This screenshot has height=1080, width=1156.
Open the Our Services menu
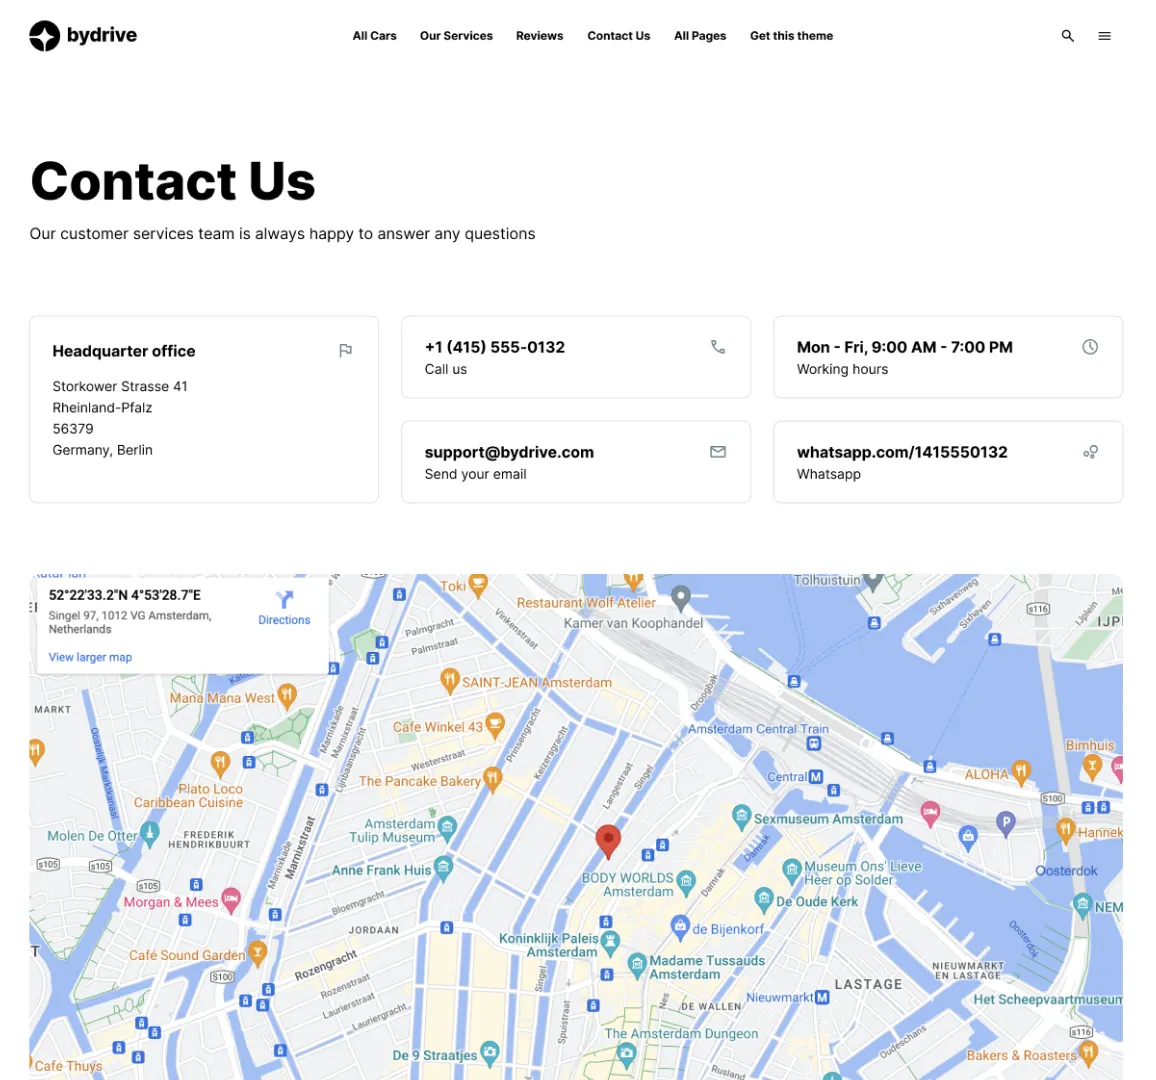456,35
